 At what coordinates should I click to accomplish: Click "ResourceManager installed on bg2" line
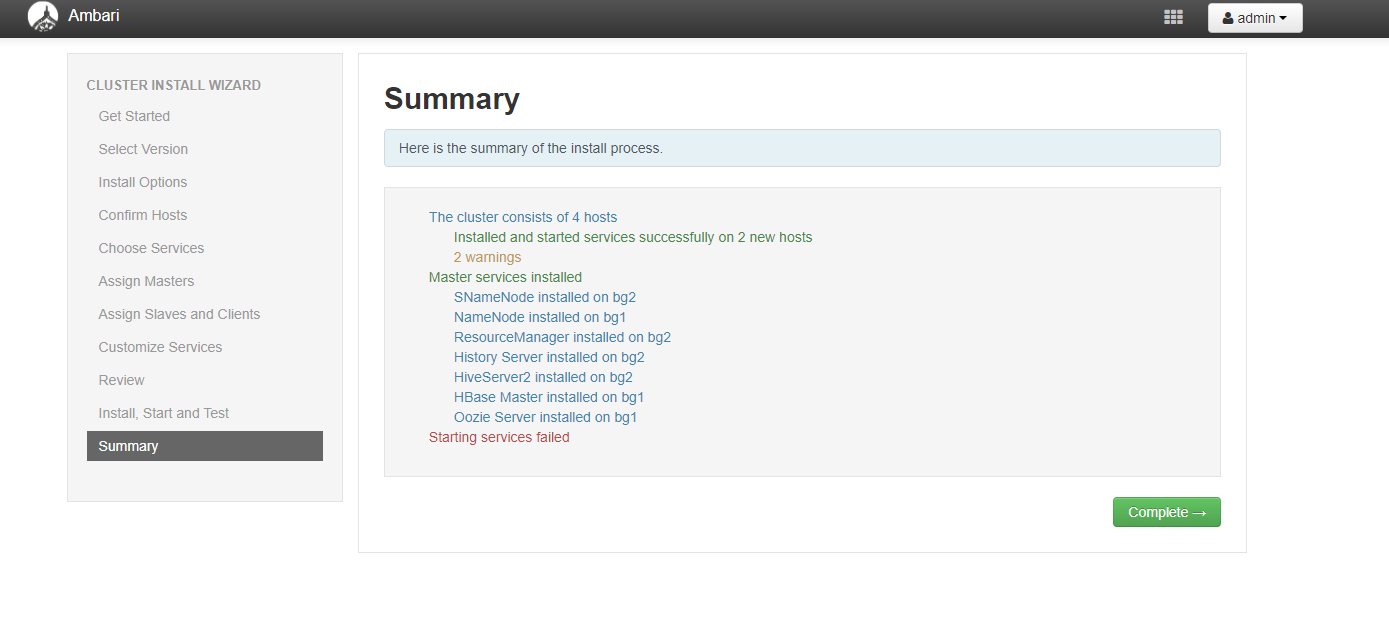(562, 337)
